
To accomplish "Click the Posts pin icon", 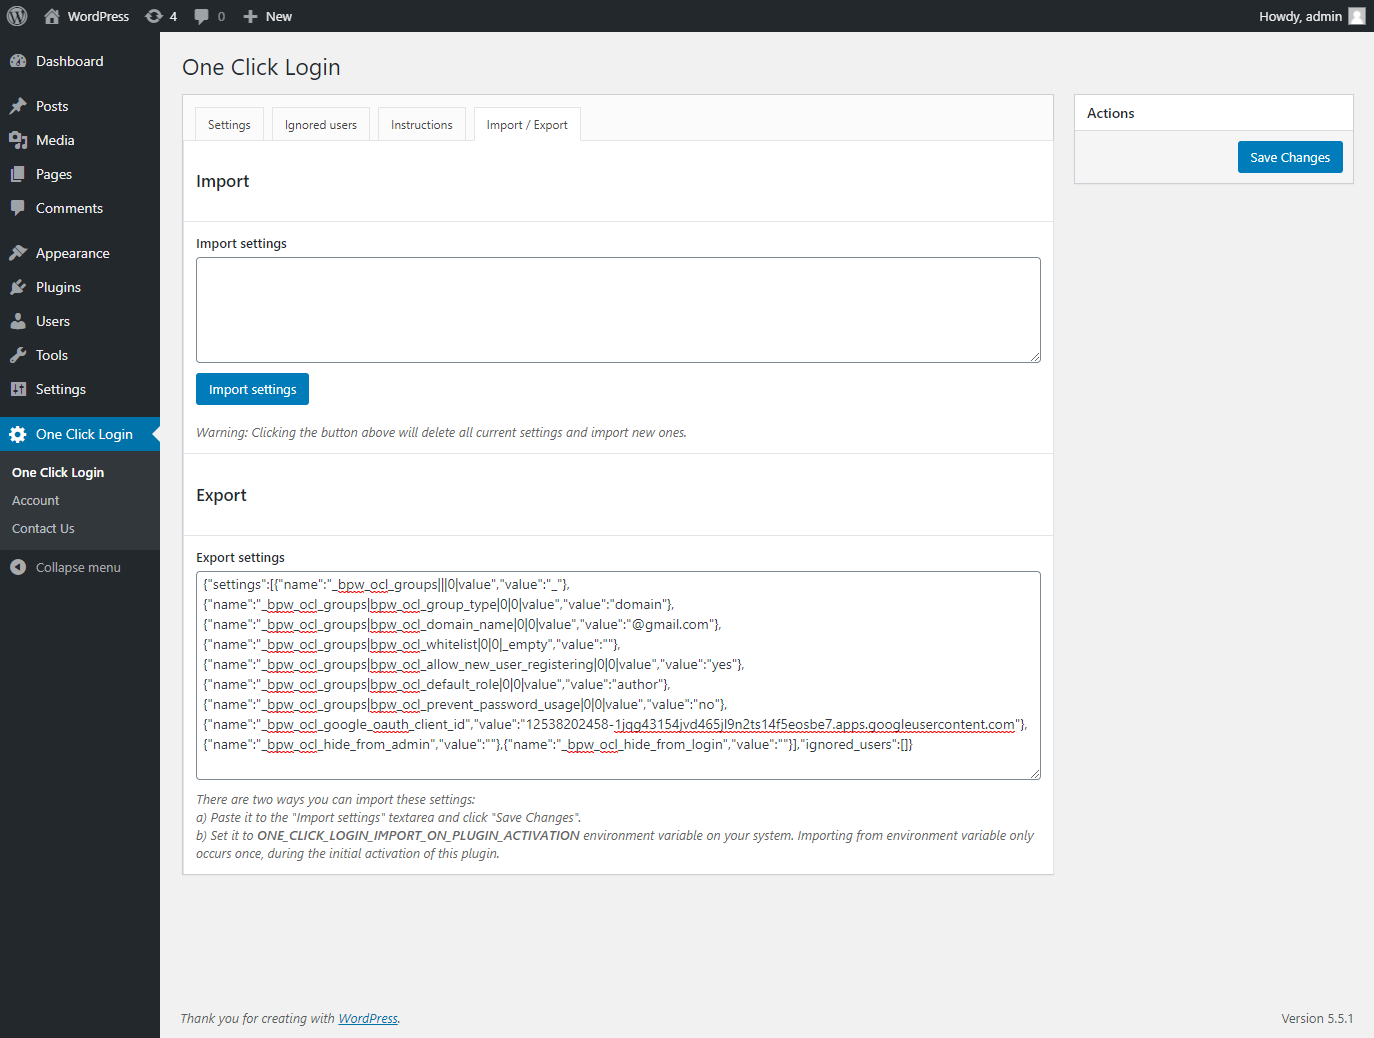I will pos(18,106).
